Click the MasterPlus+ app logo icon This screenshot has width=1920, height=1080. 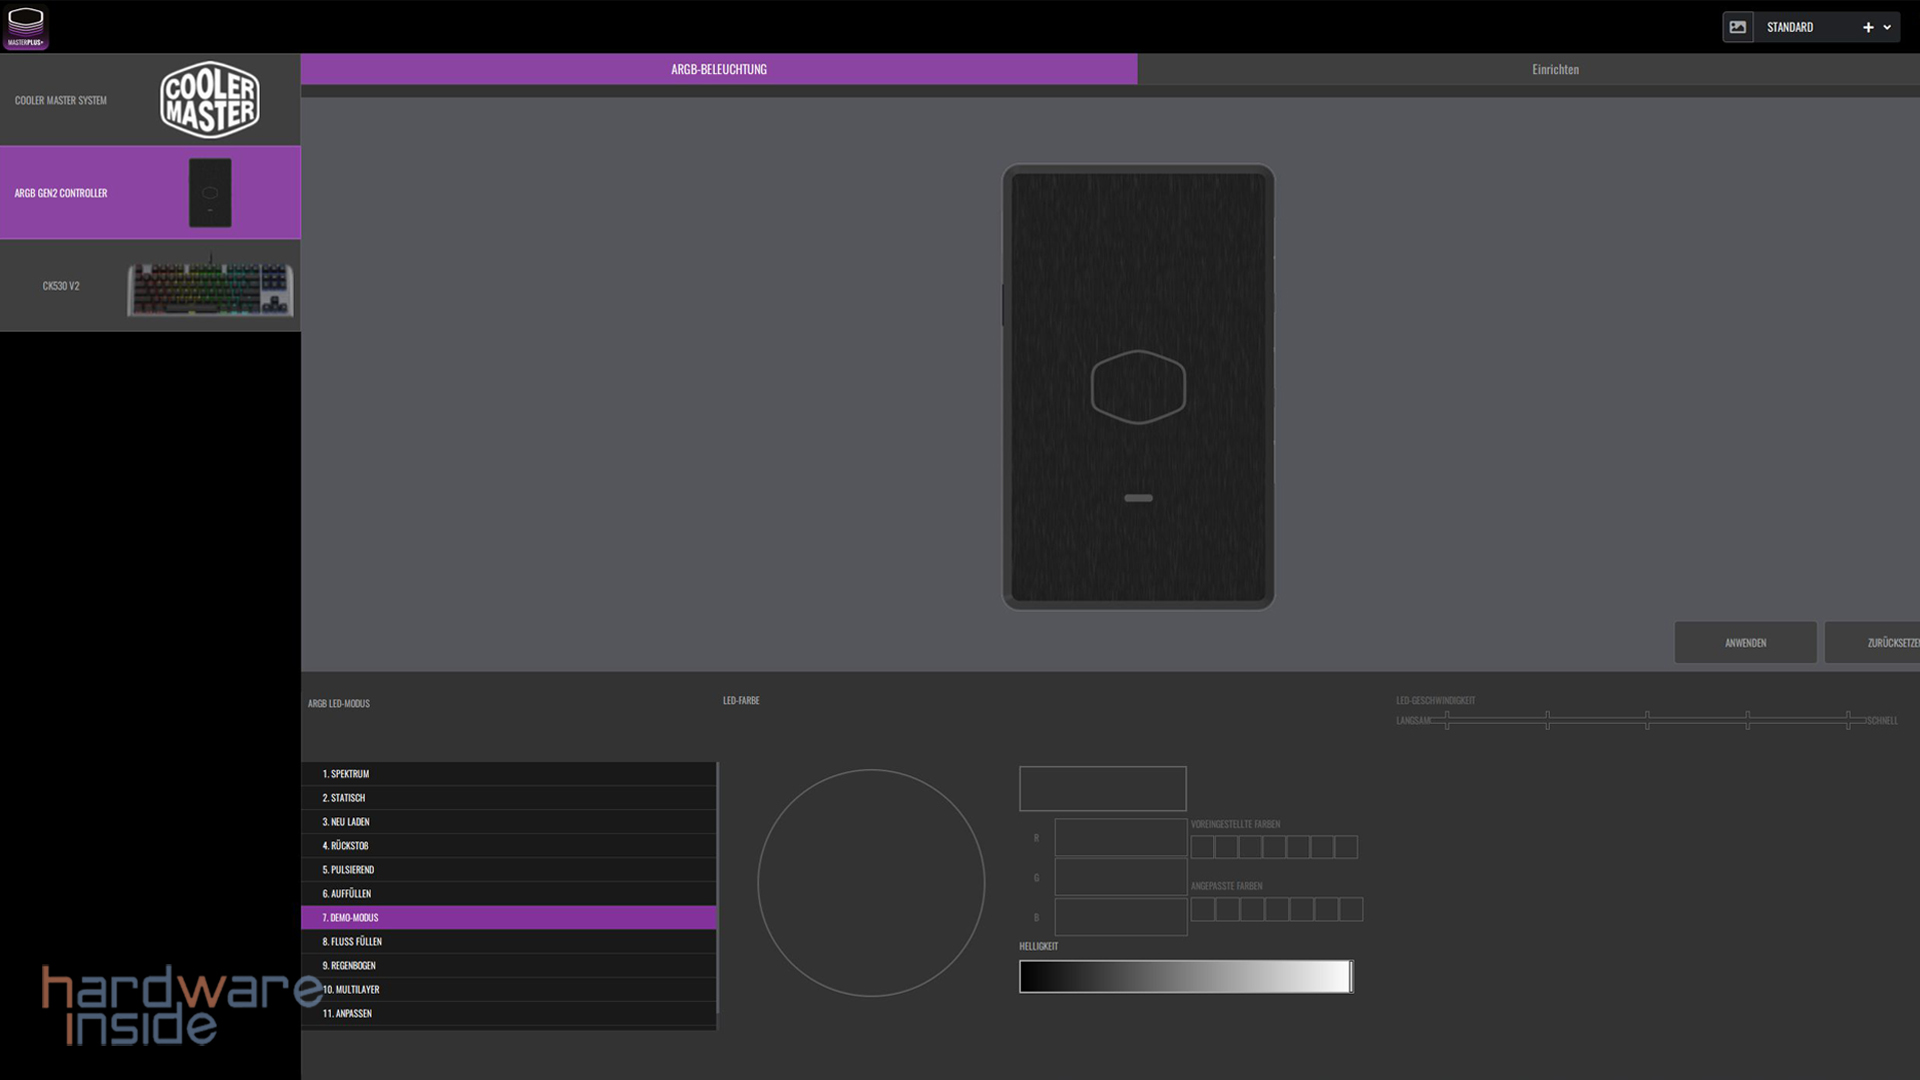[26, 27]
